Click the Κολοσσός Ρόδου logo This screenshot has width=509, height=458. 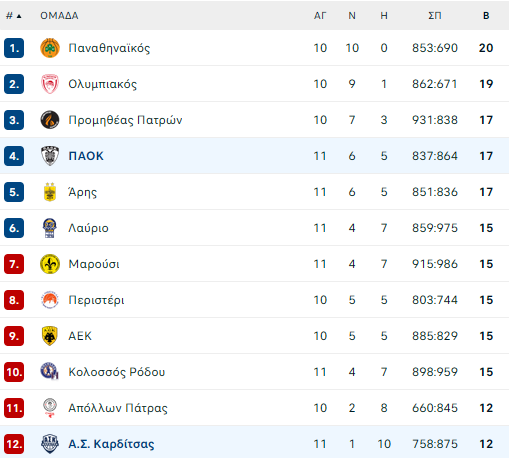coord(50,371)
